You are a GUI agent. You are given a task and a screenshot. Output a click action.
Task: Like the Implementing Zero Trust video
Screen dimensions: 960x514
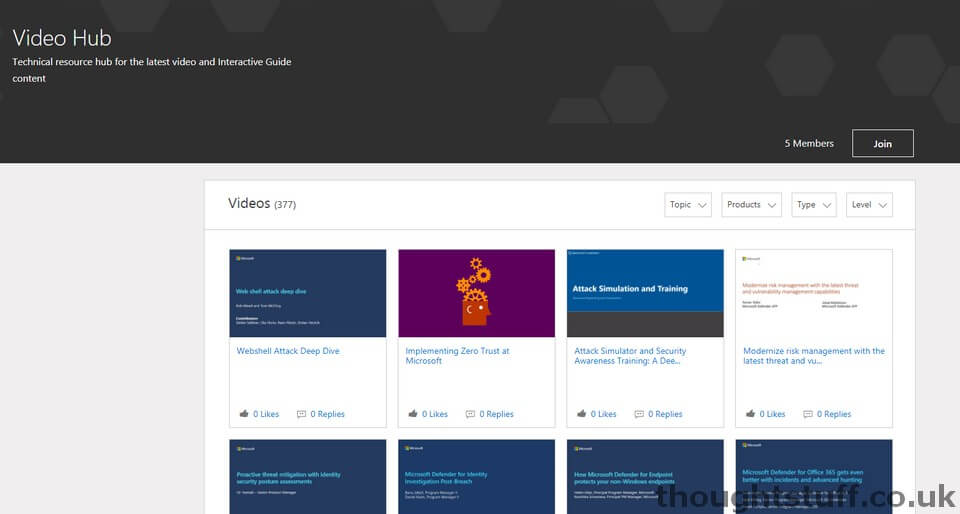click(x=413, y=414)
